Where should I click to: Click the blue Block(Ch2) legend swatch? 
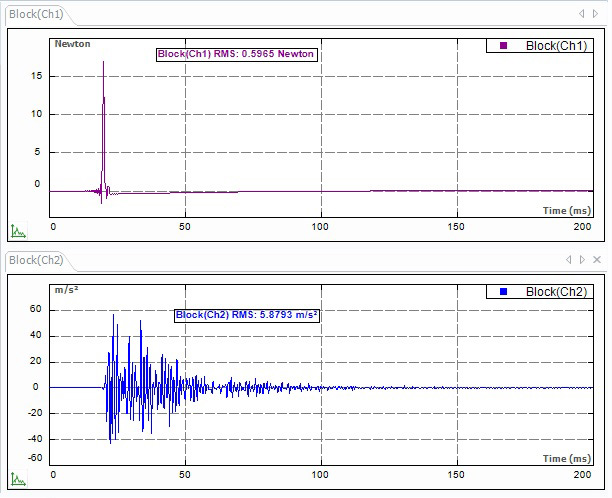[x=503, y=292]
